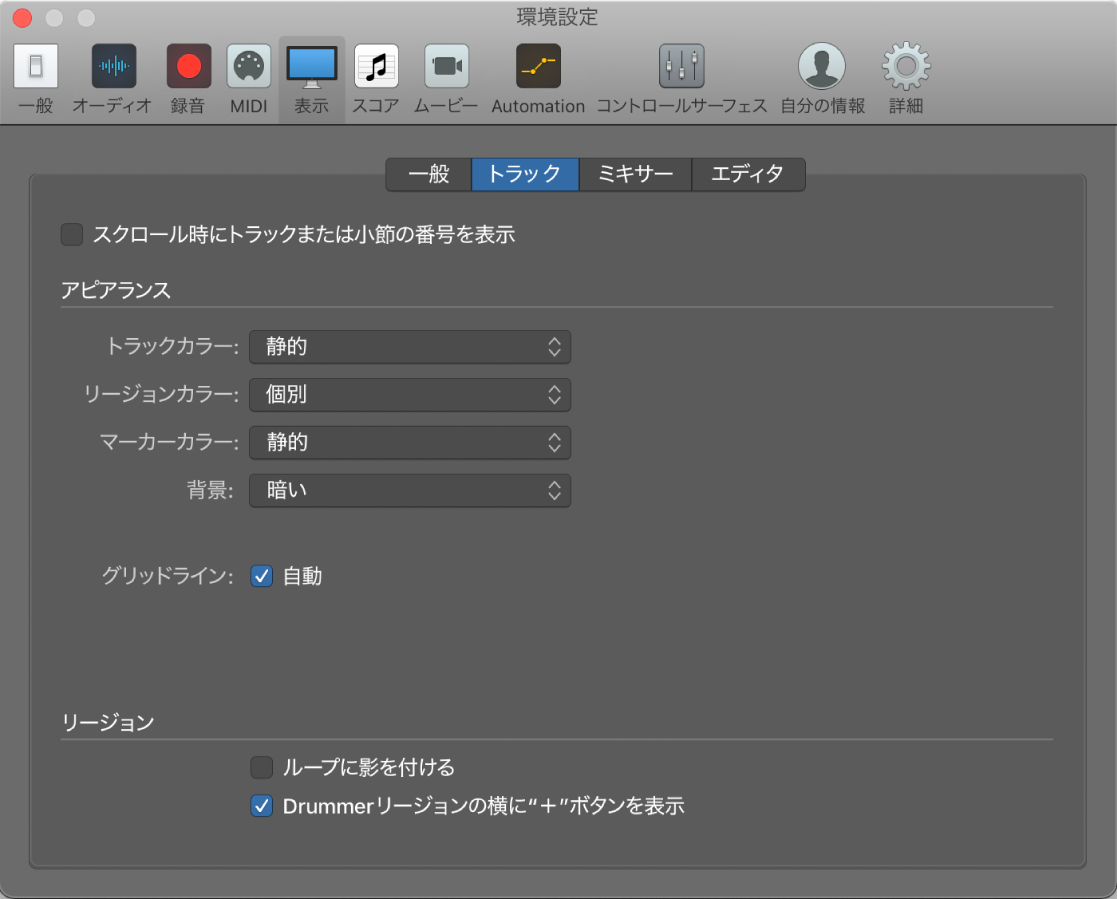The image size is (1117, 899).
Task: Switch to the ミキサー tab
Action: point(635,174)
